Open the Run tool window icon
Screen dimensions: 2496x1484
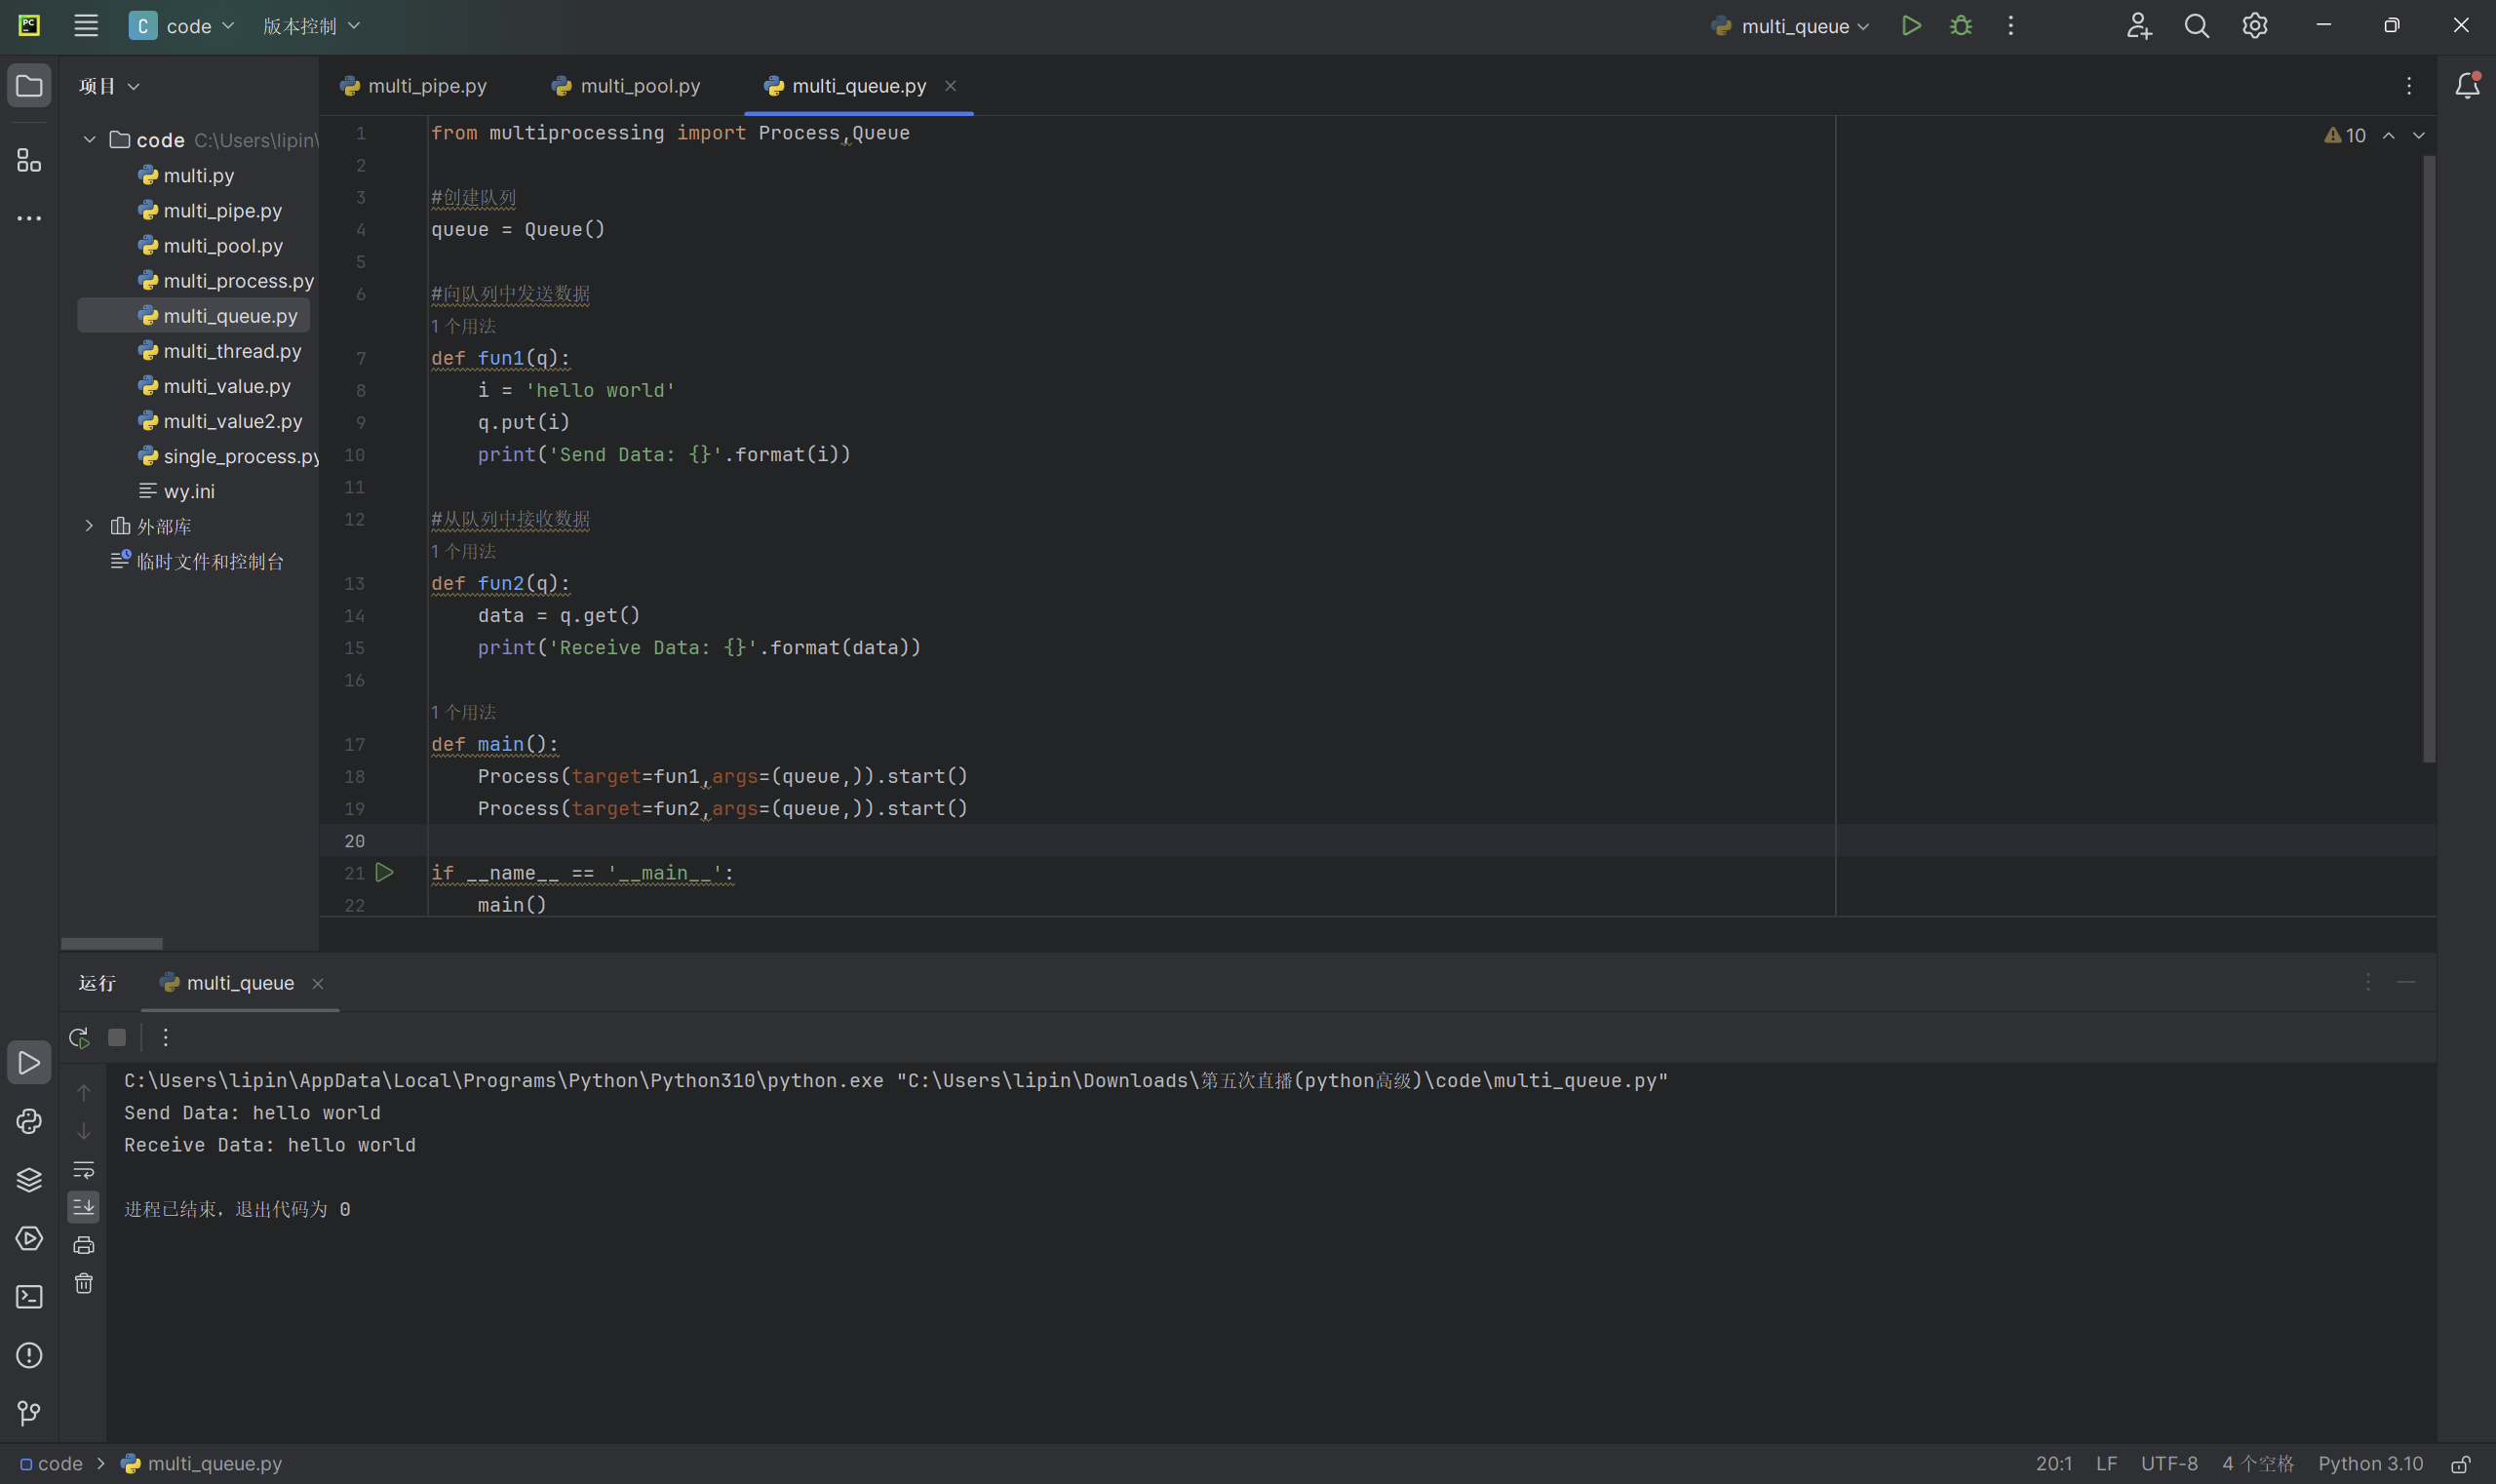(x=29, y=1063)
